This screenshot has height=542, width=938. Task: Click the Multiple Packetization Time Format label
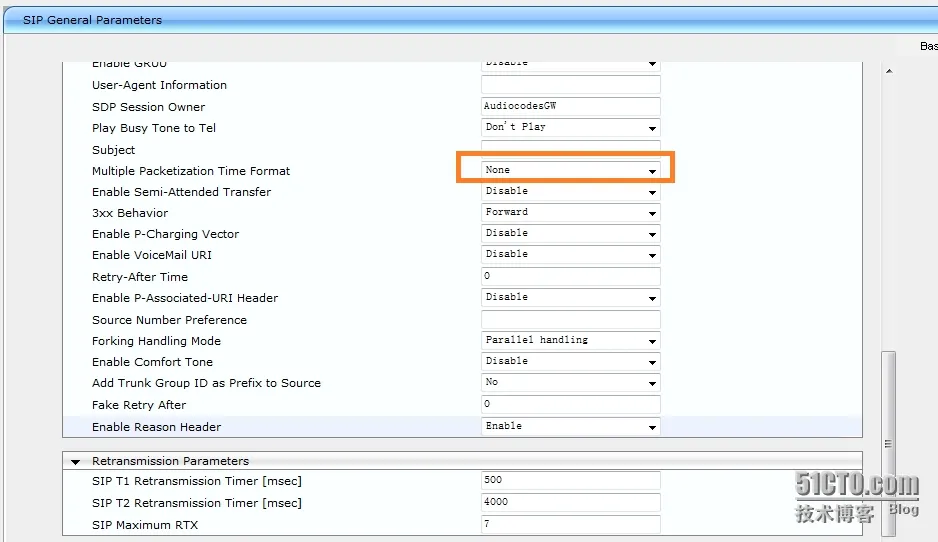pyautogui.click(x=191, y=171)
